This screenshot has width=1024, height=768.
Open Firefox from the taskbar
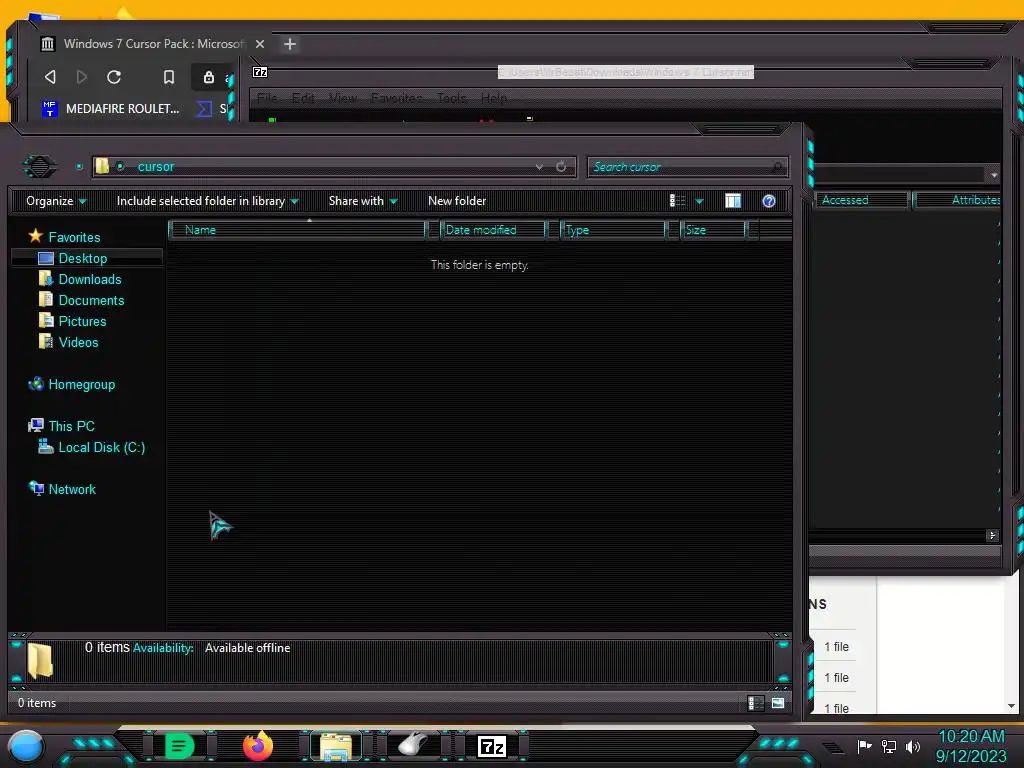(258, 746)
